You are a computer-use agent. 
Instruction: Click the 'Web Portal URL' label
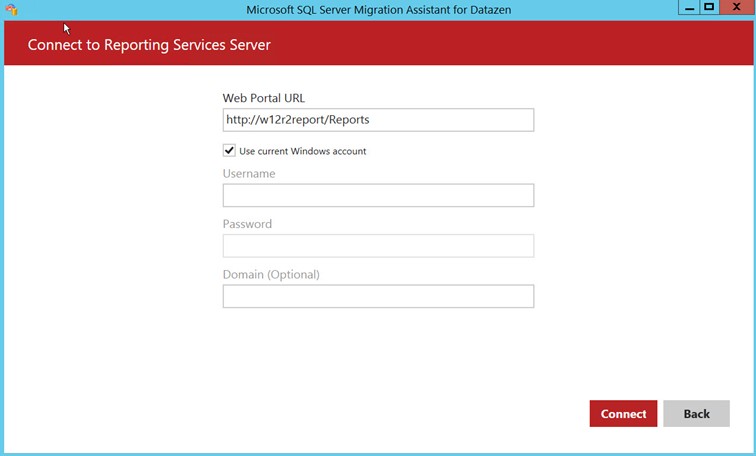click(264, 98)
